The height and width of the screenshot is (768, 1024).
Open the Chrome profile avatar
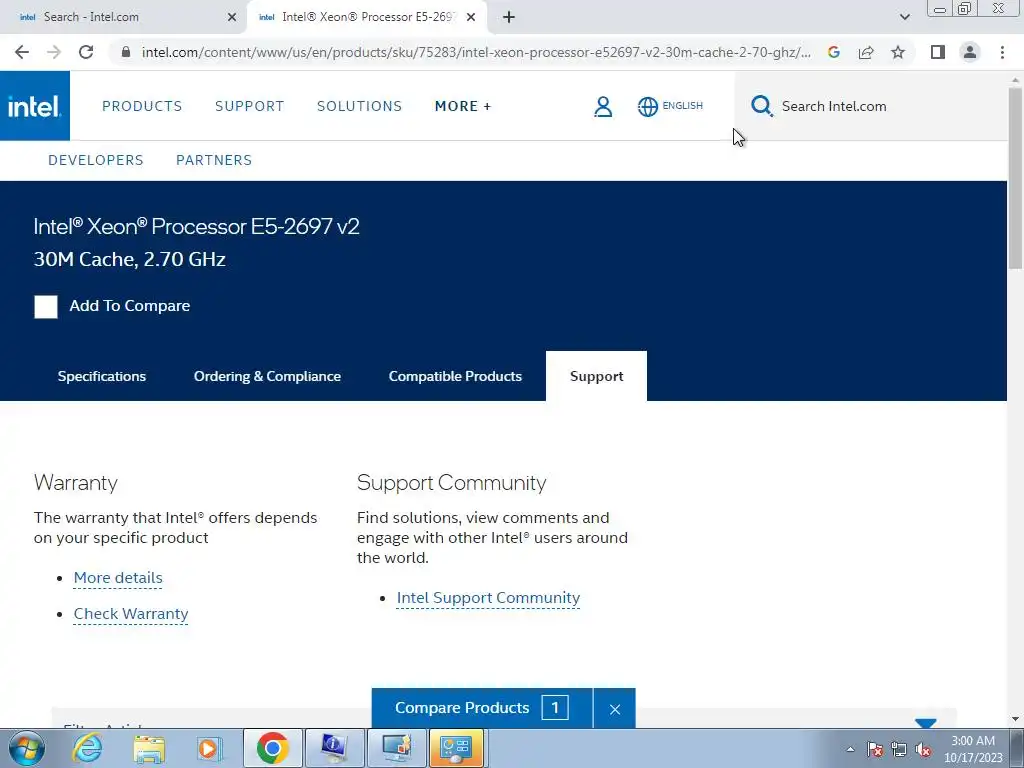970,52
